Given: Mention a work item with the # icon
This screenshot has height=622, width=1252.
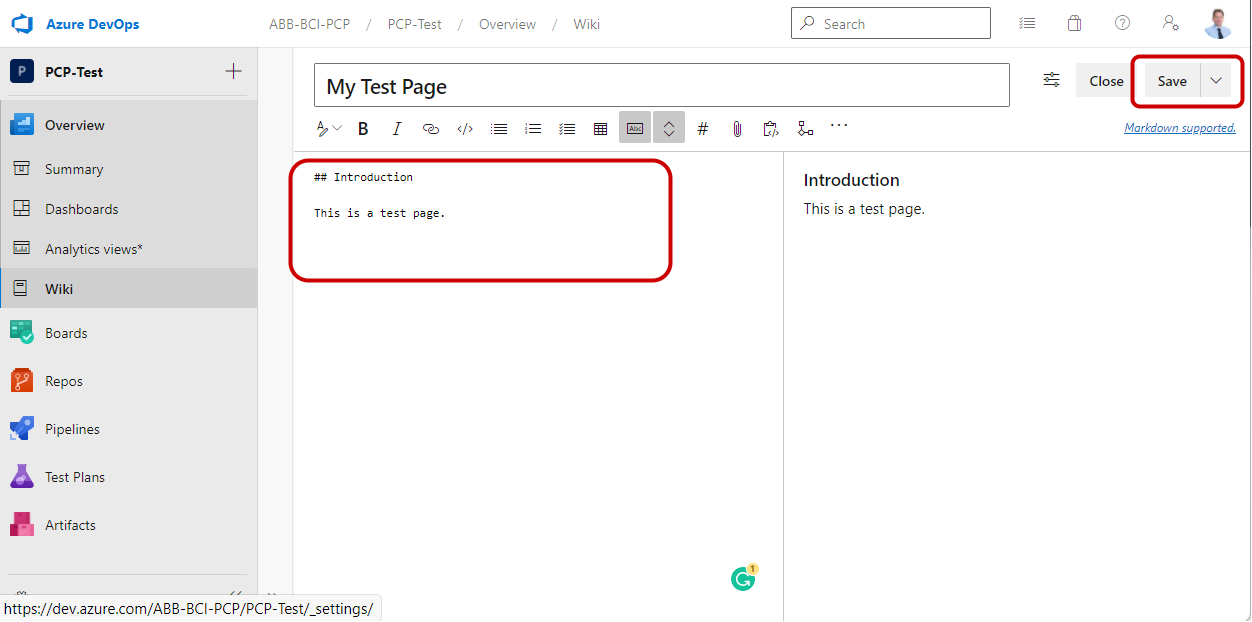Looking at the screenshot, I should coord(703,128).
